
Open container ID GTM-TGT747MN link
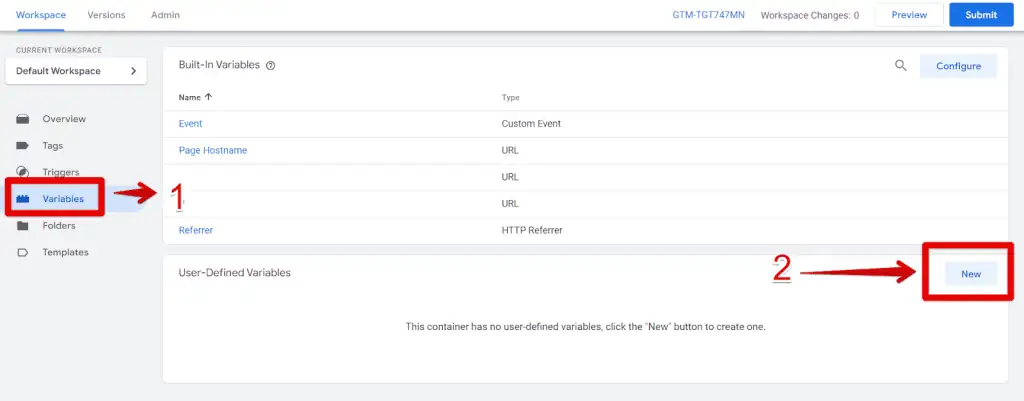(x=709, y=14)
